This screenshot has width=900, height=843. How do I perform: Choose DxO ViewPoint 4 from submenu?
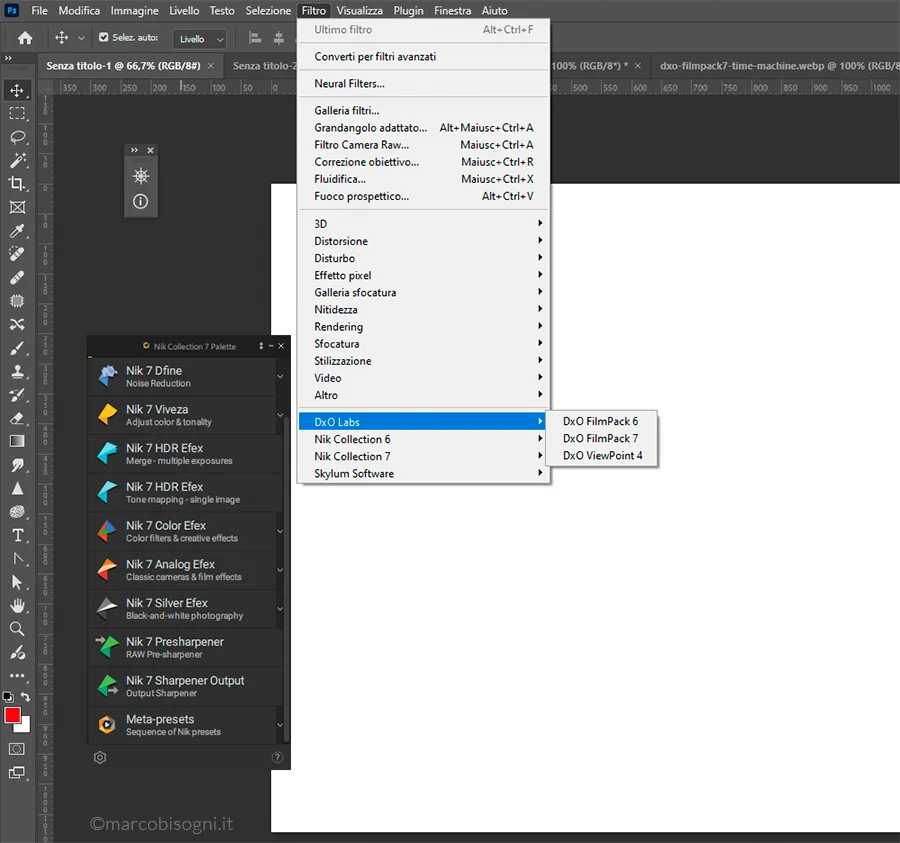click(601, 456)
